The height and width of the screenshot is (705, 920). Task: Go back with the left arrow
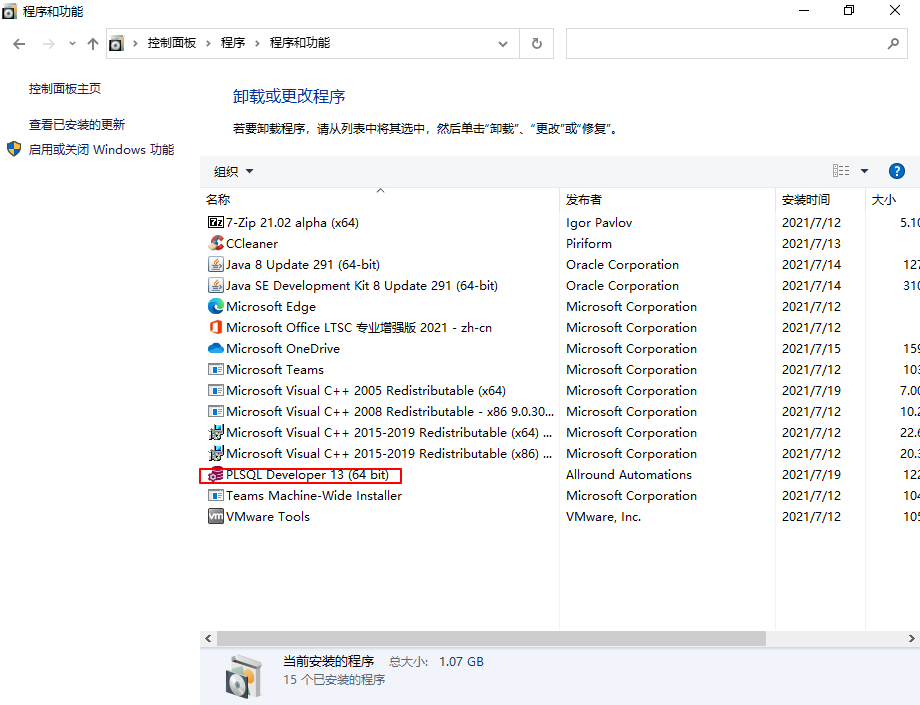pos(19,44)
